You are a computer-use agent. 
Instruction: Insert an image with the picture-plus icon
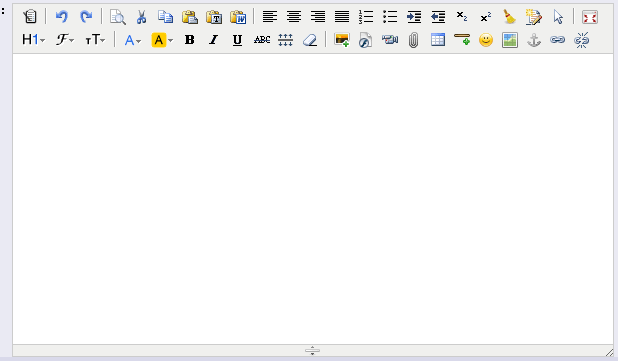click(x=342, y=40)
